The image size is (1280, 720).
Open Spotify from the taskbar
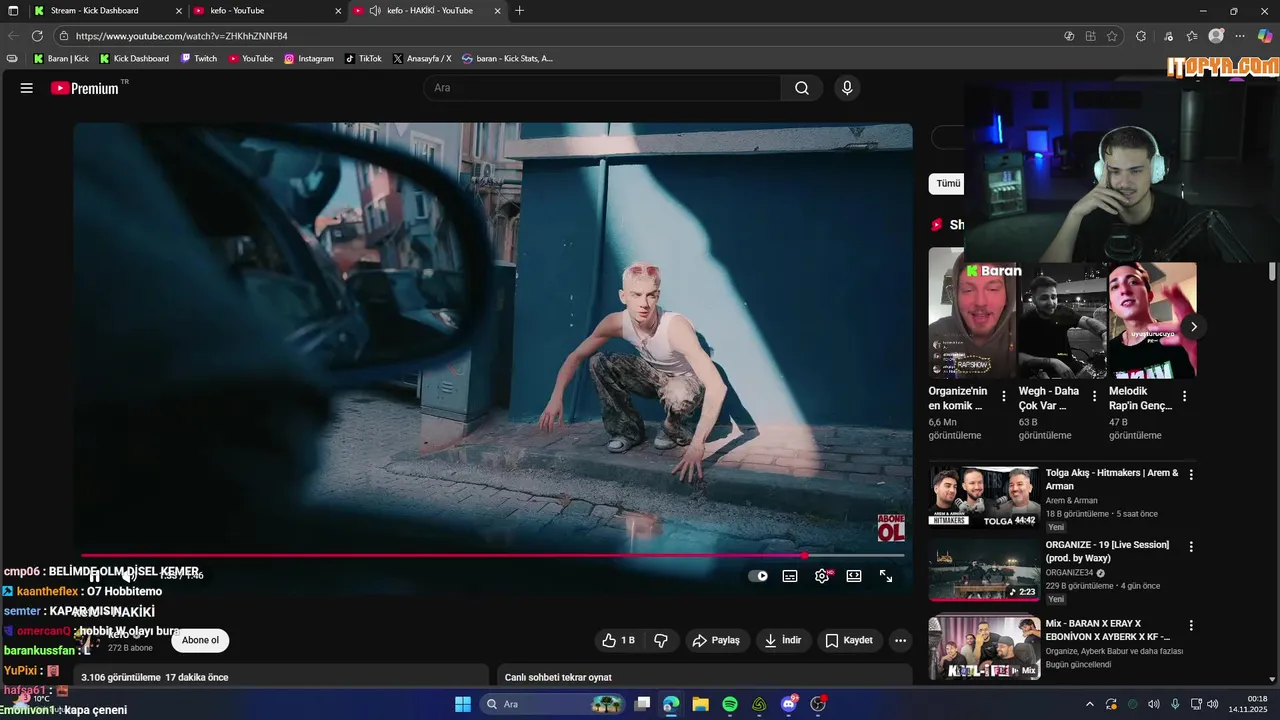730,704
